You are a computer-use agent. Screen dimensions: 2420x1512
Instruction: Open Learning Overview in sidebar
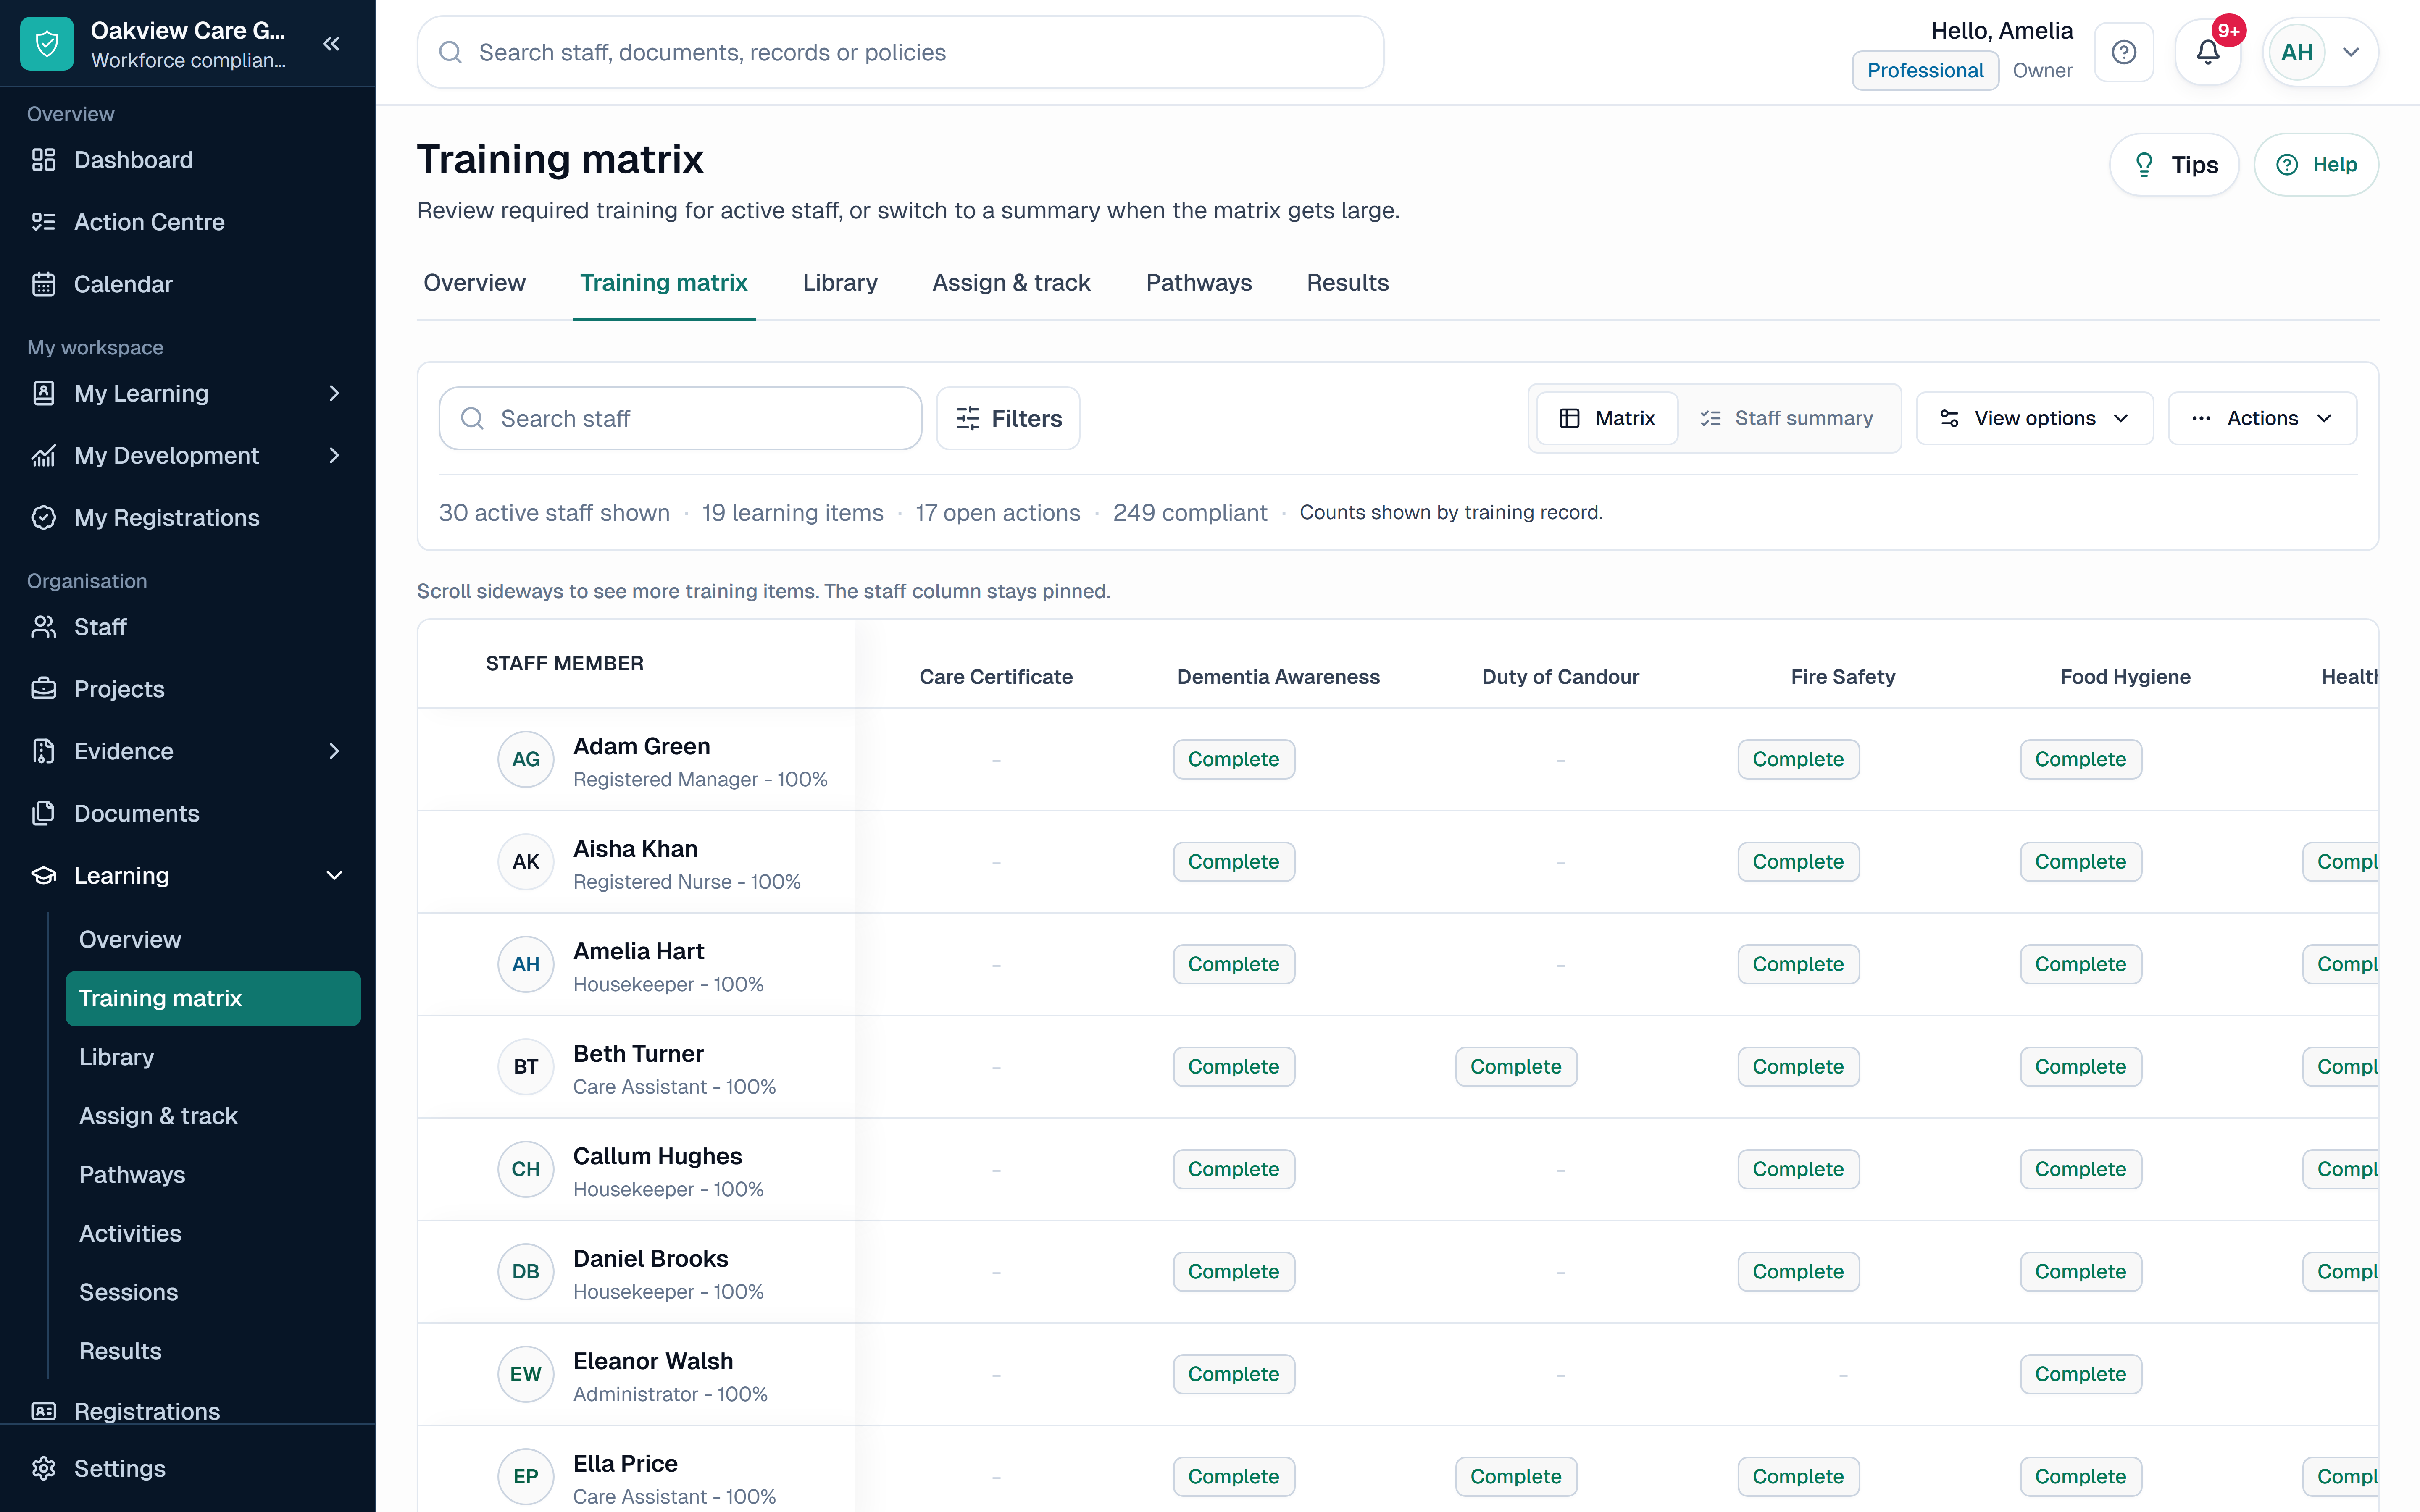213,939
